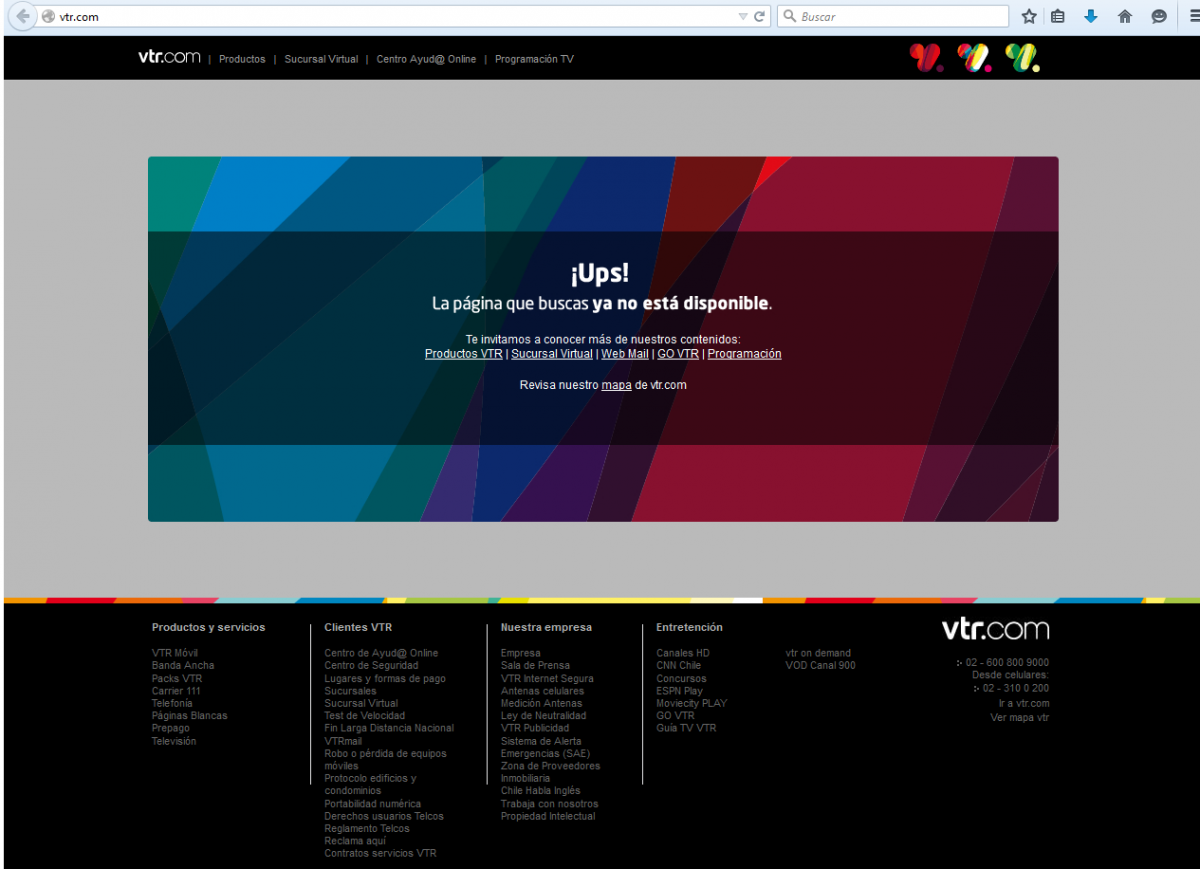Click the Programación link in error box
The height and width of the screenshot is (869, 1200).
tap(744, 354)
